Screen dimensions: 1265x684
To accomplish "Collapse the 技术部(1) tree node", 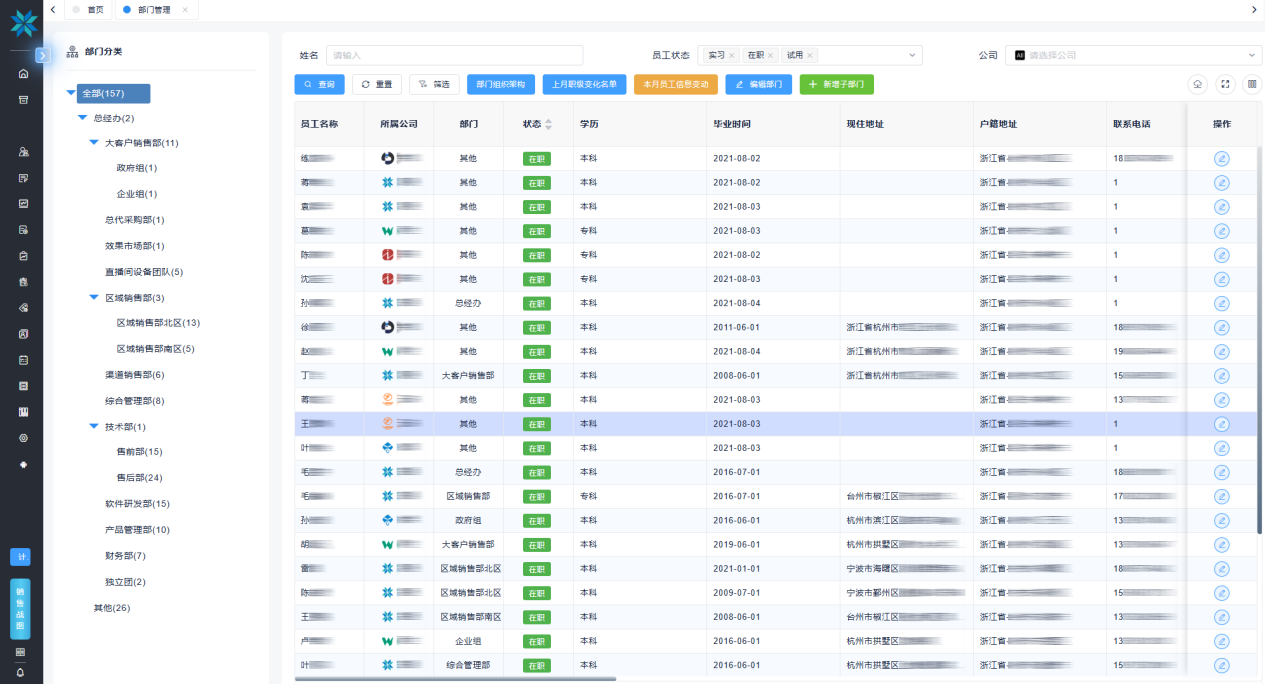I will click(x=95, y=426).
